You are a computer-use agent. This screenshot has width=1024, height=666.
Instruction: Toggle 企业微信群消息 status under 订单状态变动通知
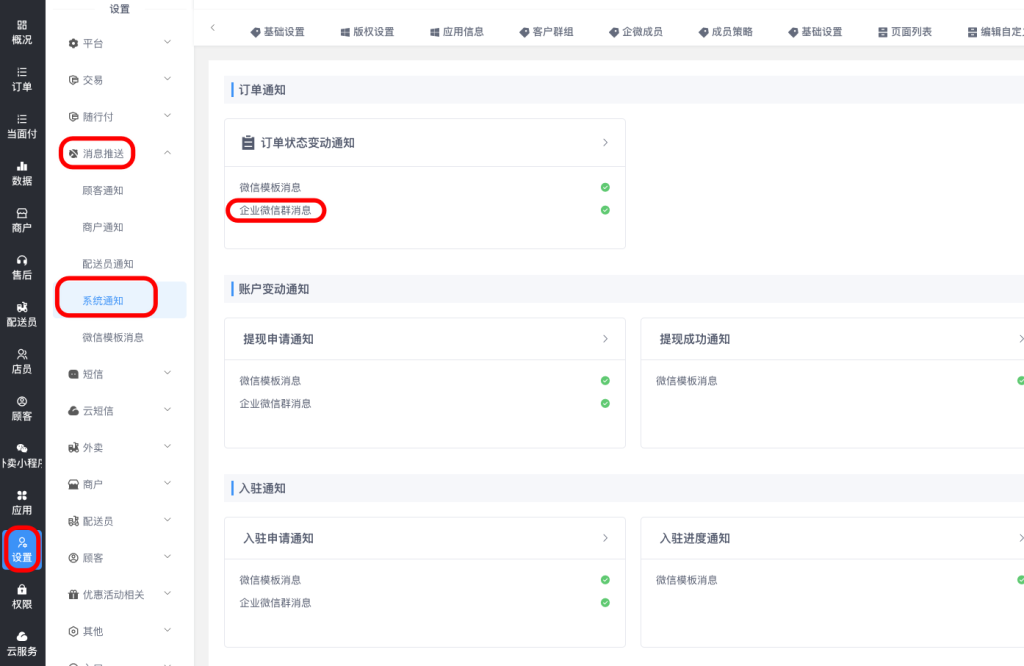coord(605,210)
